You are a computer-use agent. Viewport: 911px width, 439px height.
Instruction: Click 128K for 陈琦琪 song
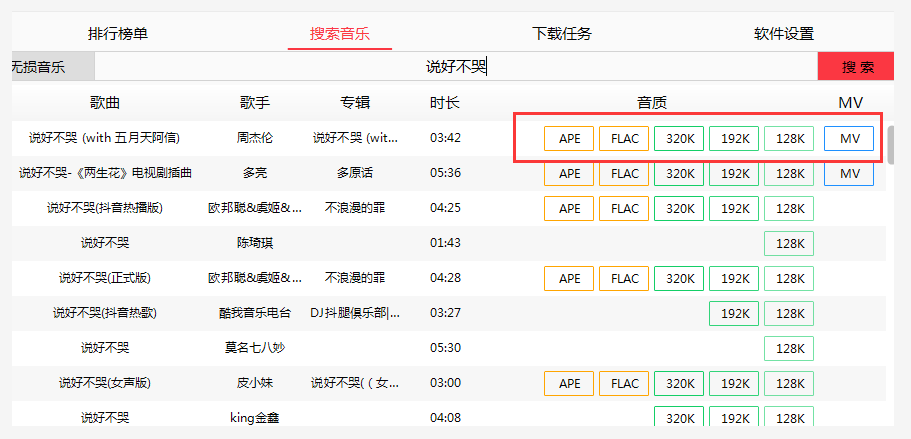(x=789, y=243)
